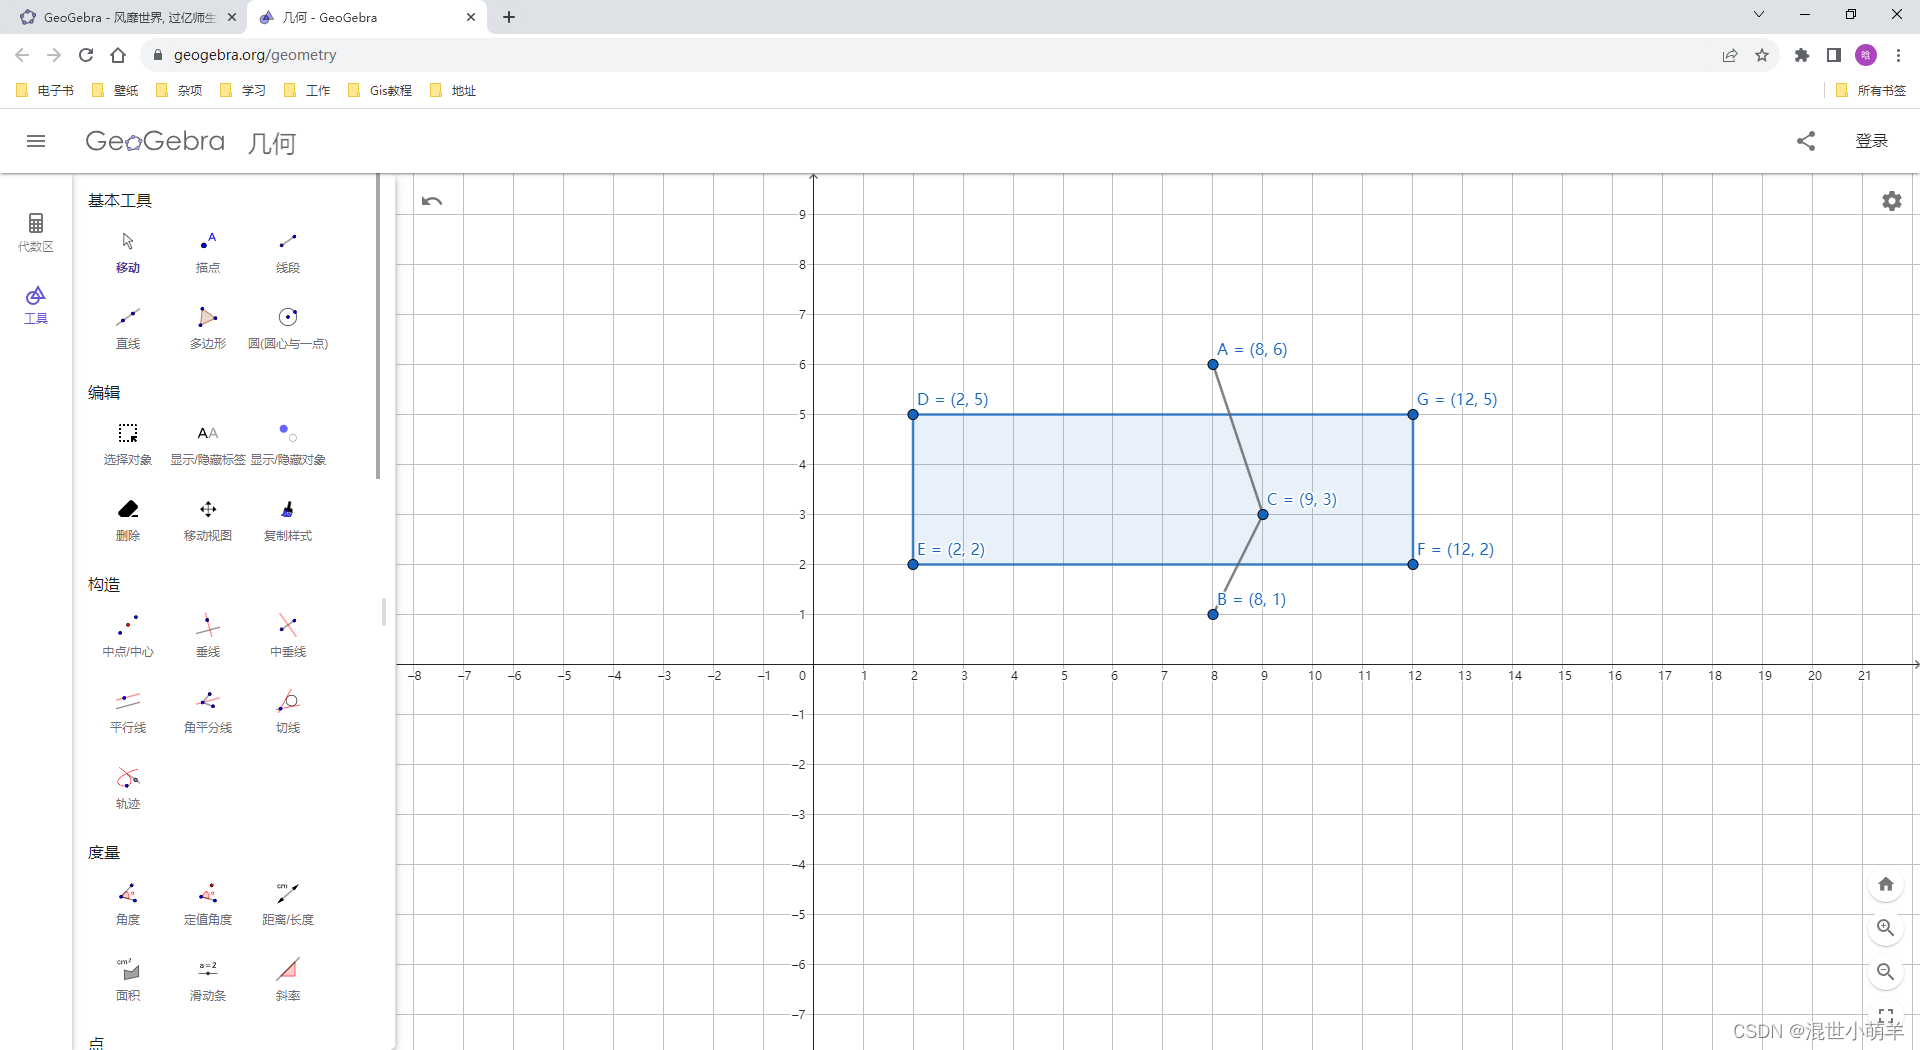Select the Copy Style (复制样式) tool
The image size is (1920, 1050).
point(288,520)
